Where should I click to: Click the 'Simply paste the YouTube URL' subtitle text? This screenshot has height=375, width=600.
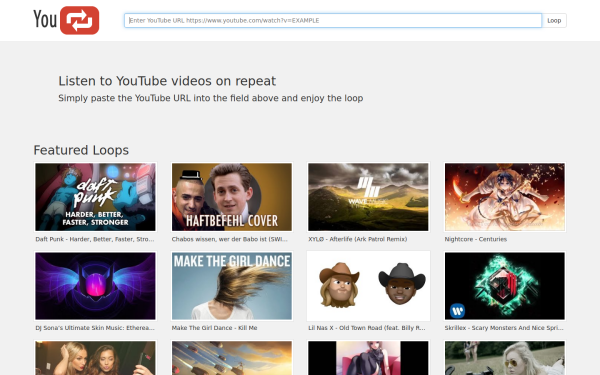210,98
